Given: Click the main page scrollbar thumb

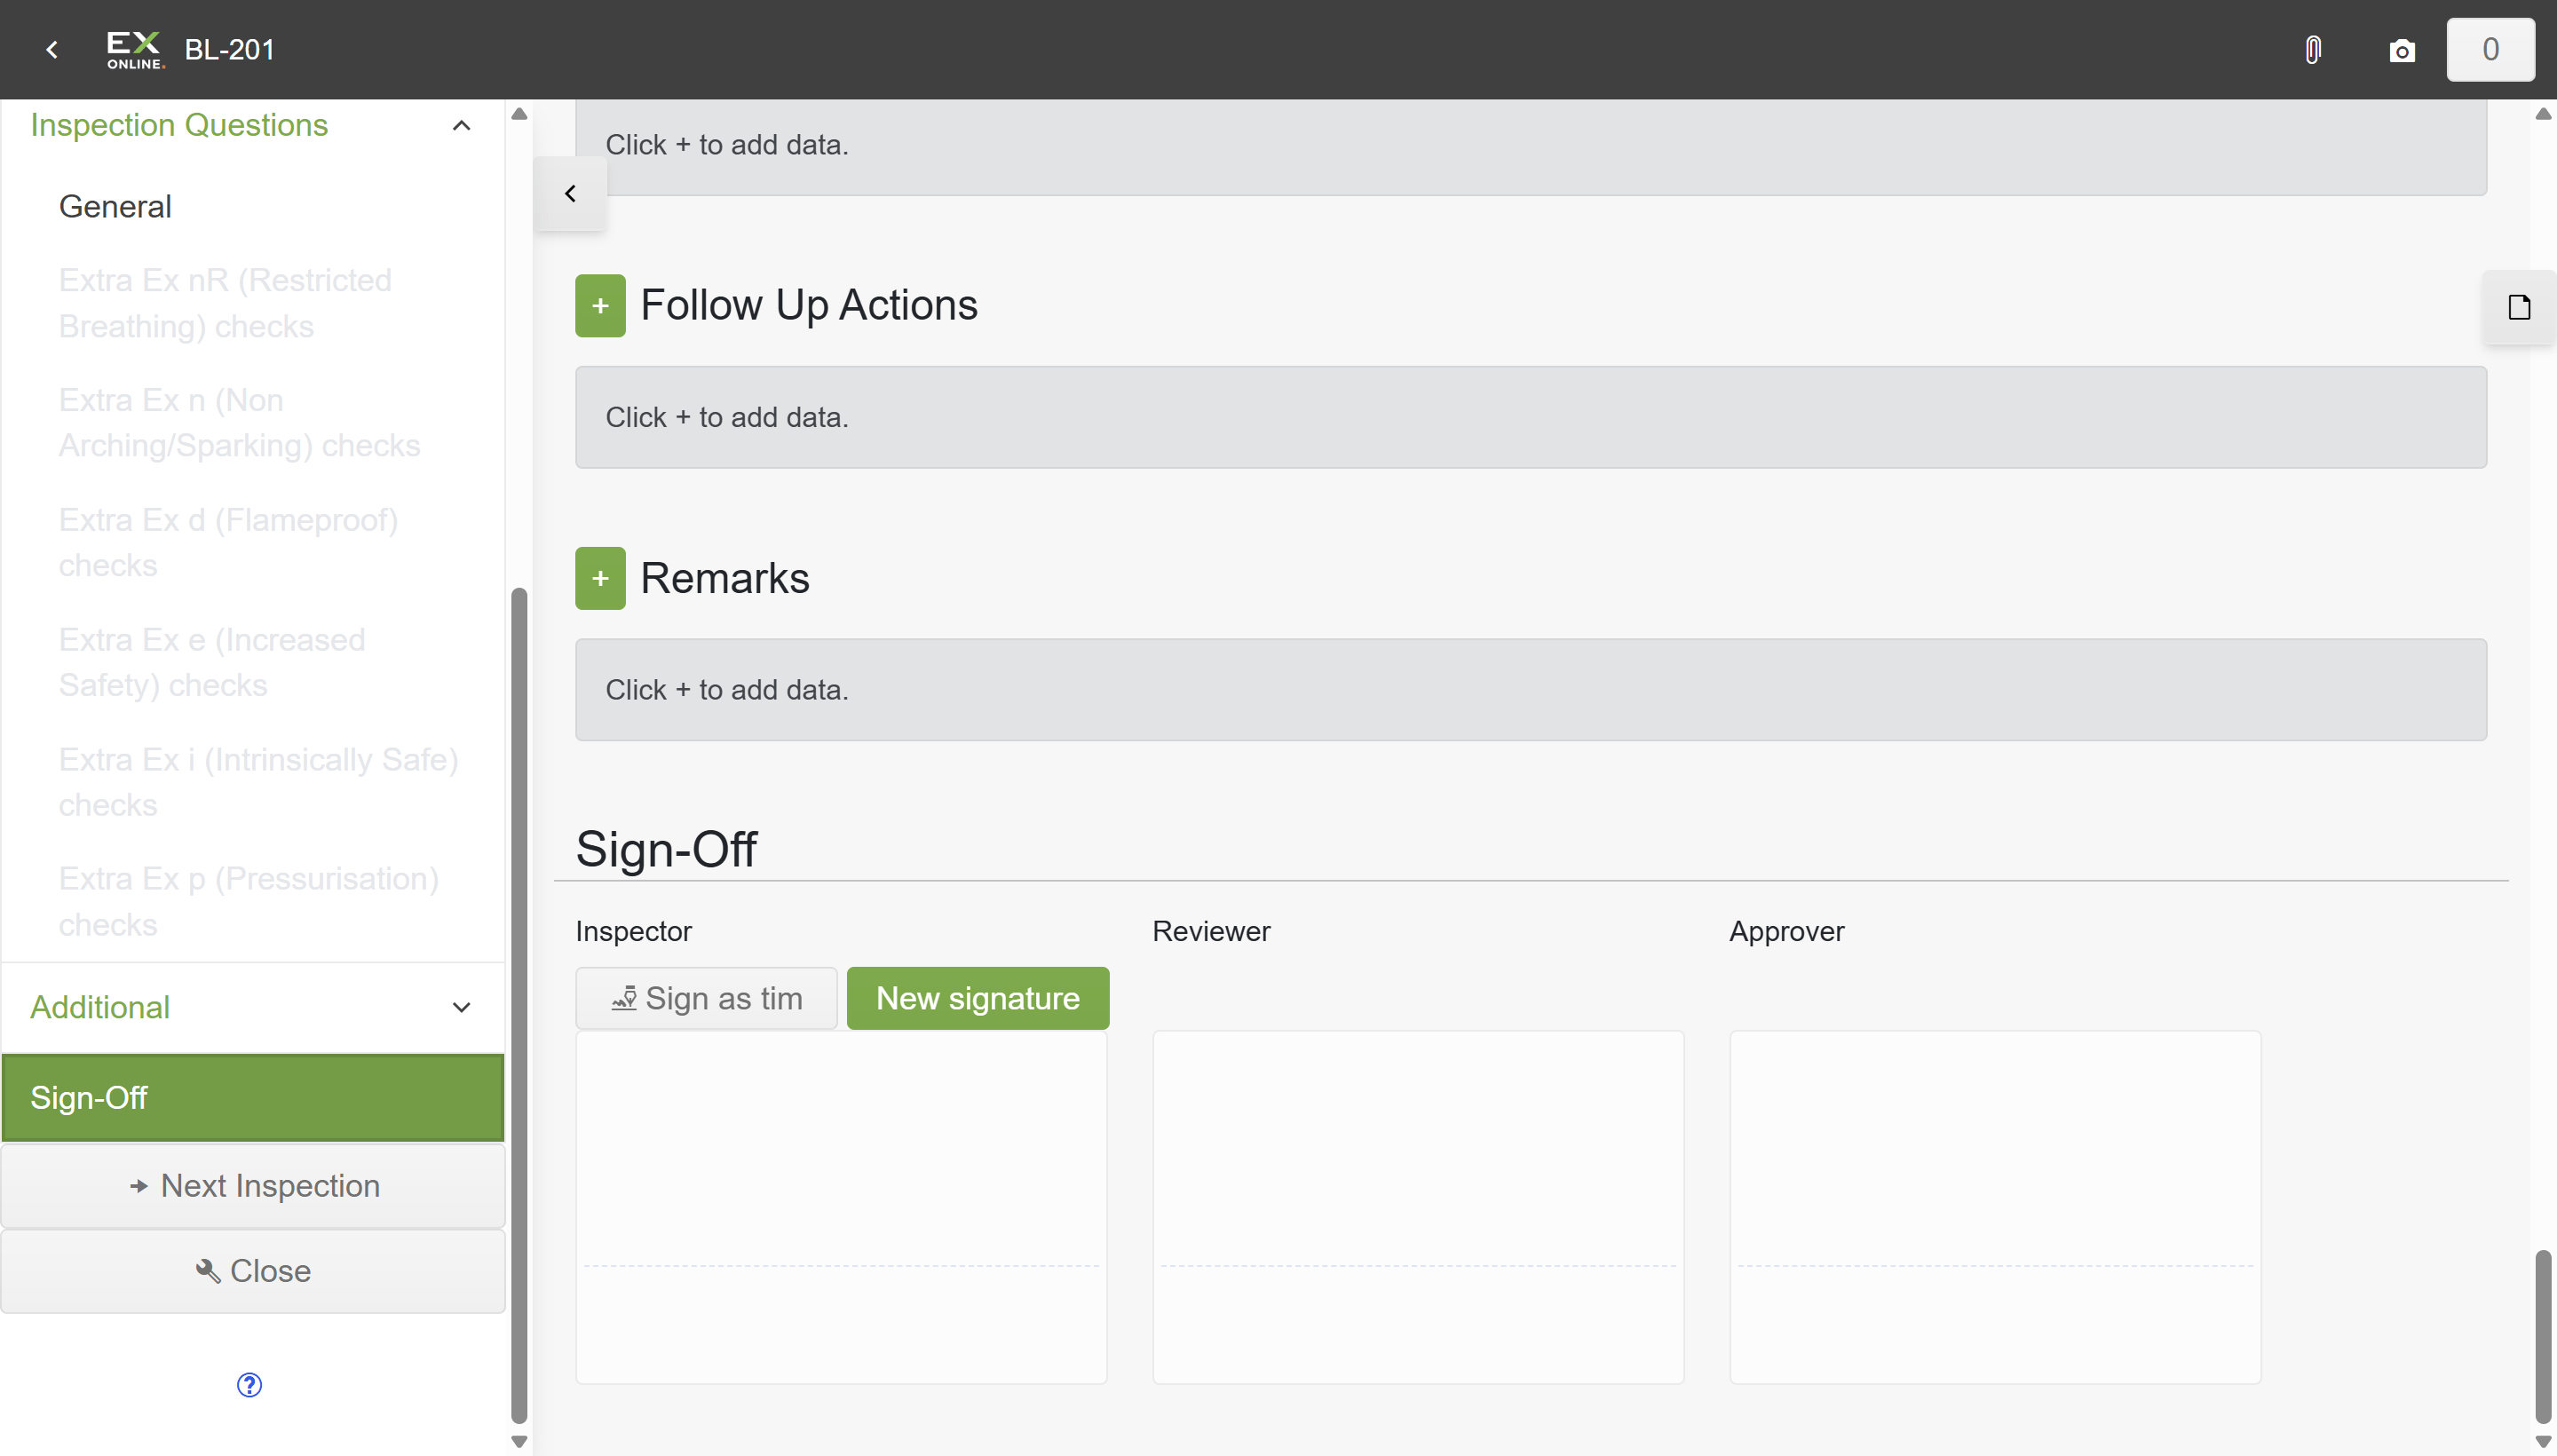Looking at the screenshot, I should (x=2543, y=1336).
